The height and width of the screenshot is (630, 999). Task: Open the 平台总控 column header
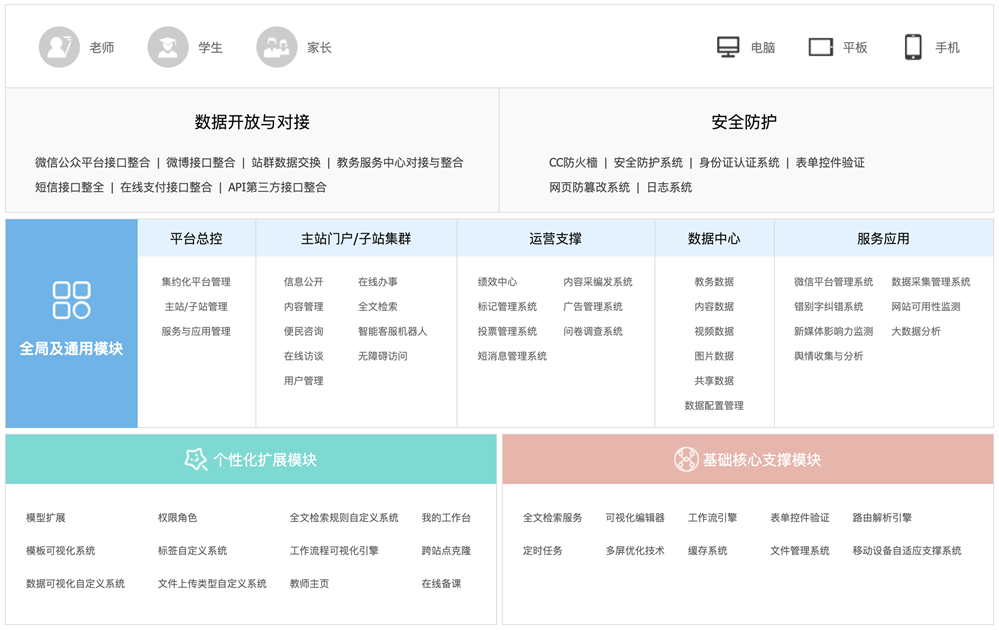coord(196,239)
